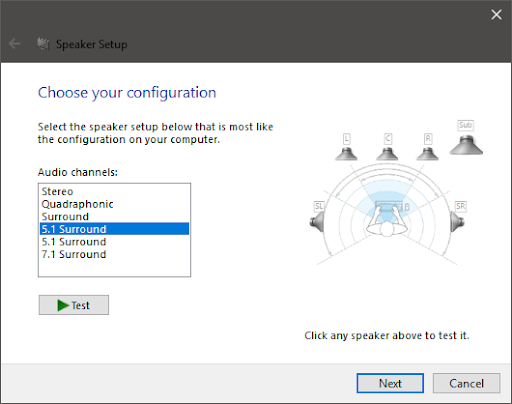Test the center C speaker
This screenshot has width=512, height=404.
coord(387,154)
